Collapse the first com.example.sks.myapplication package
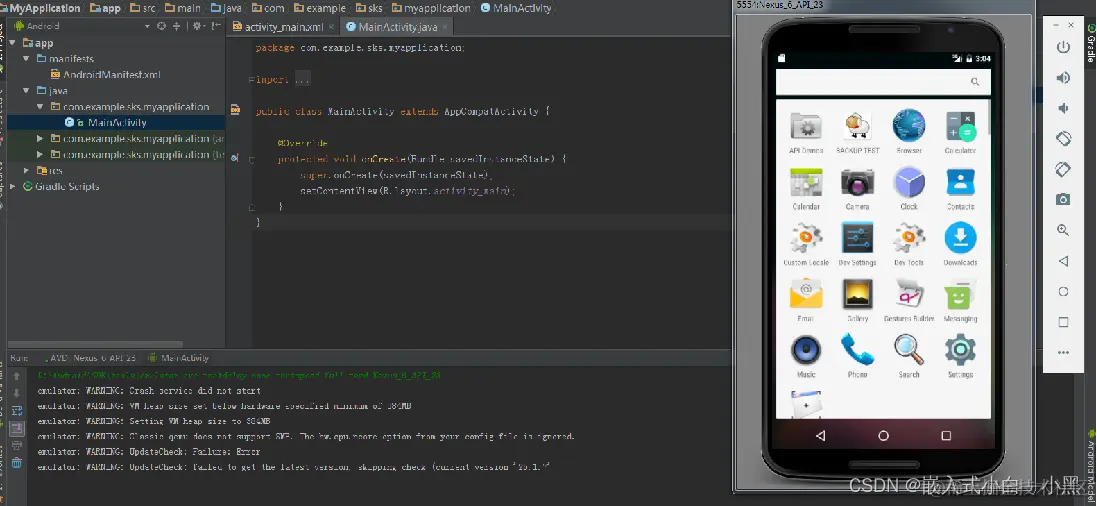This screenshot has width=1097, height=506. 40,106
